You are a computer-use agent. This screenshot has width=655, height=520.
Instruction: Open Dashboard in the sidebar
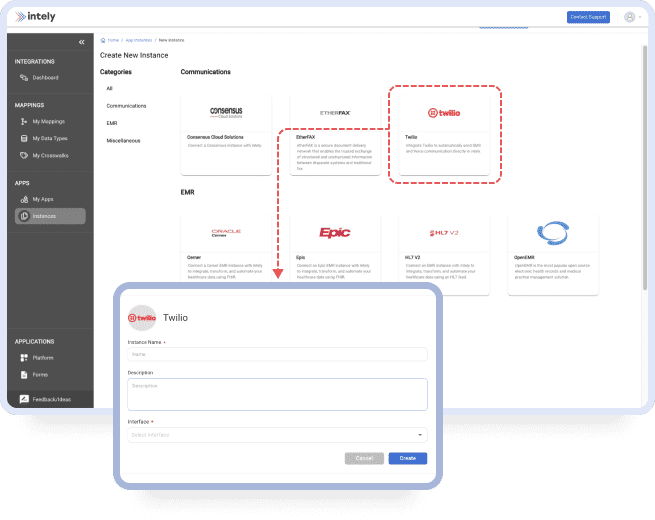click(x=46, y=78)
